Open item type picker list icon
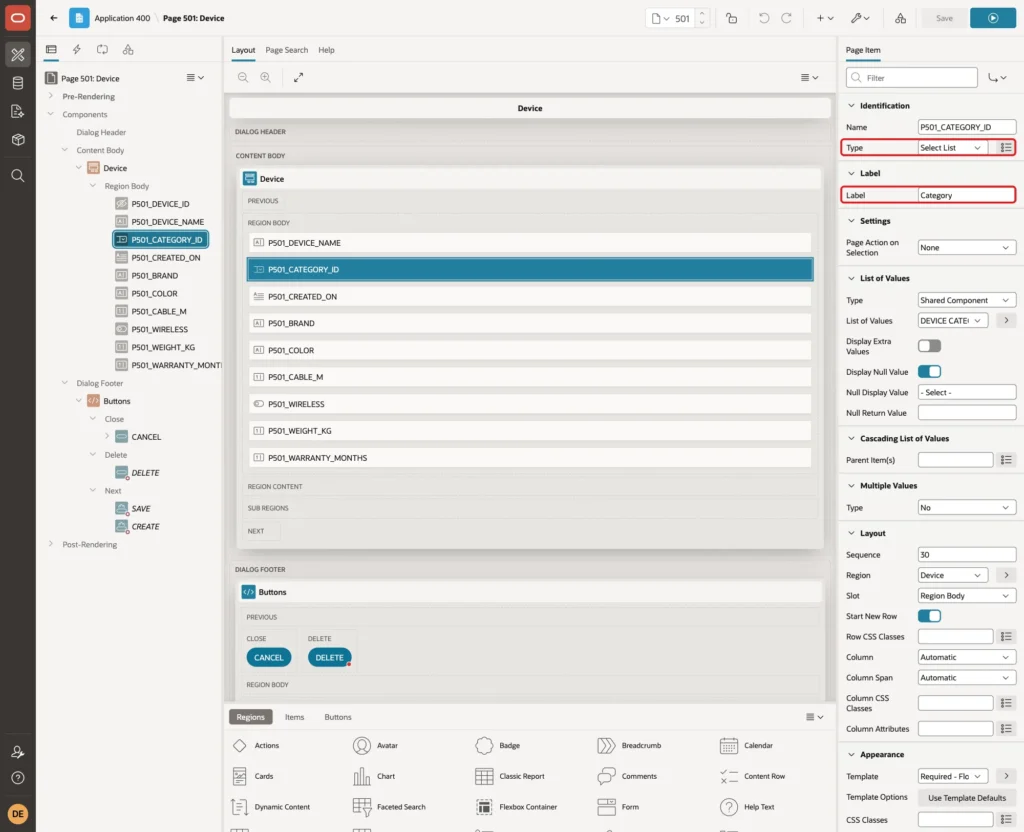This screenshot has height=832, width=1024. pyautogui.click(x=1006, y=148)
